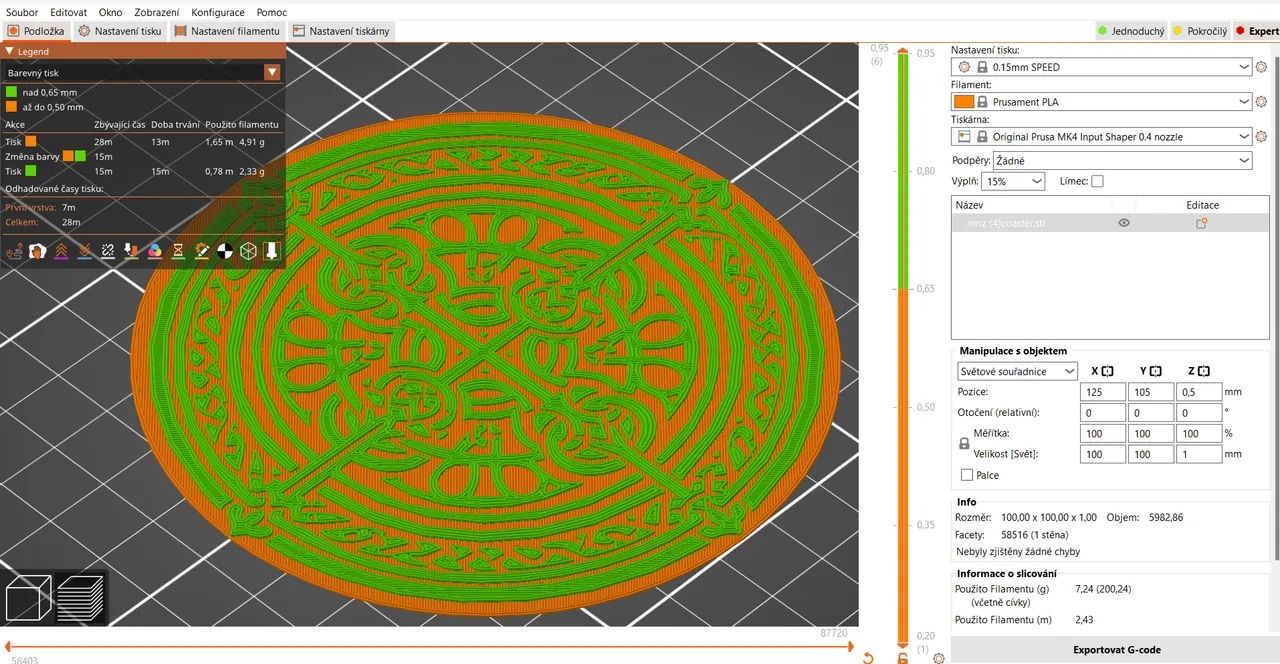Switch to Nastavení filamentu tab
Viewport: 1280px width, 664px height.
click(227, 31)
